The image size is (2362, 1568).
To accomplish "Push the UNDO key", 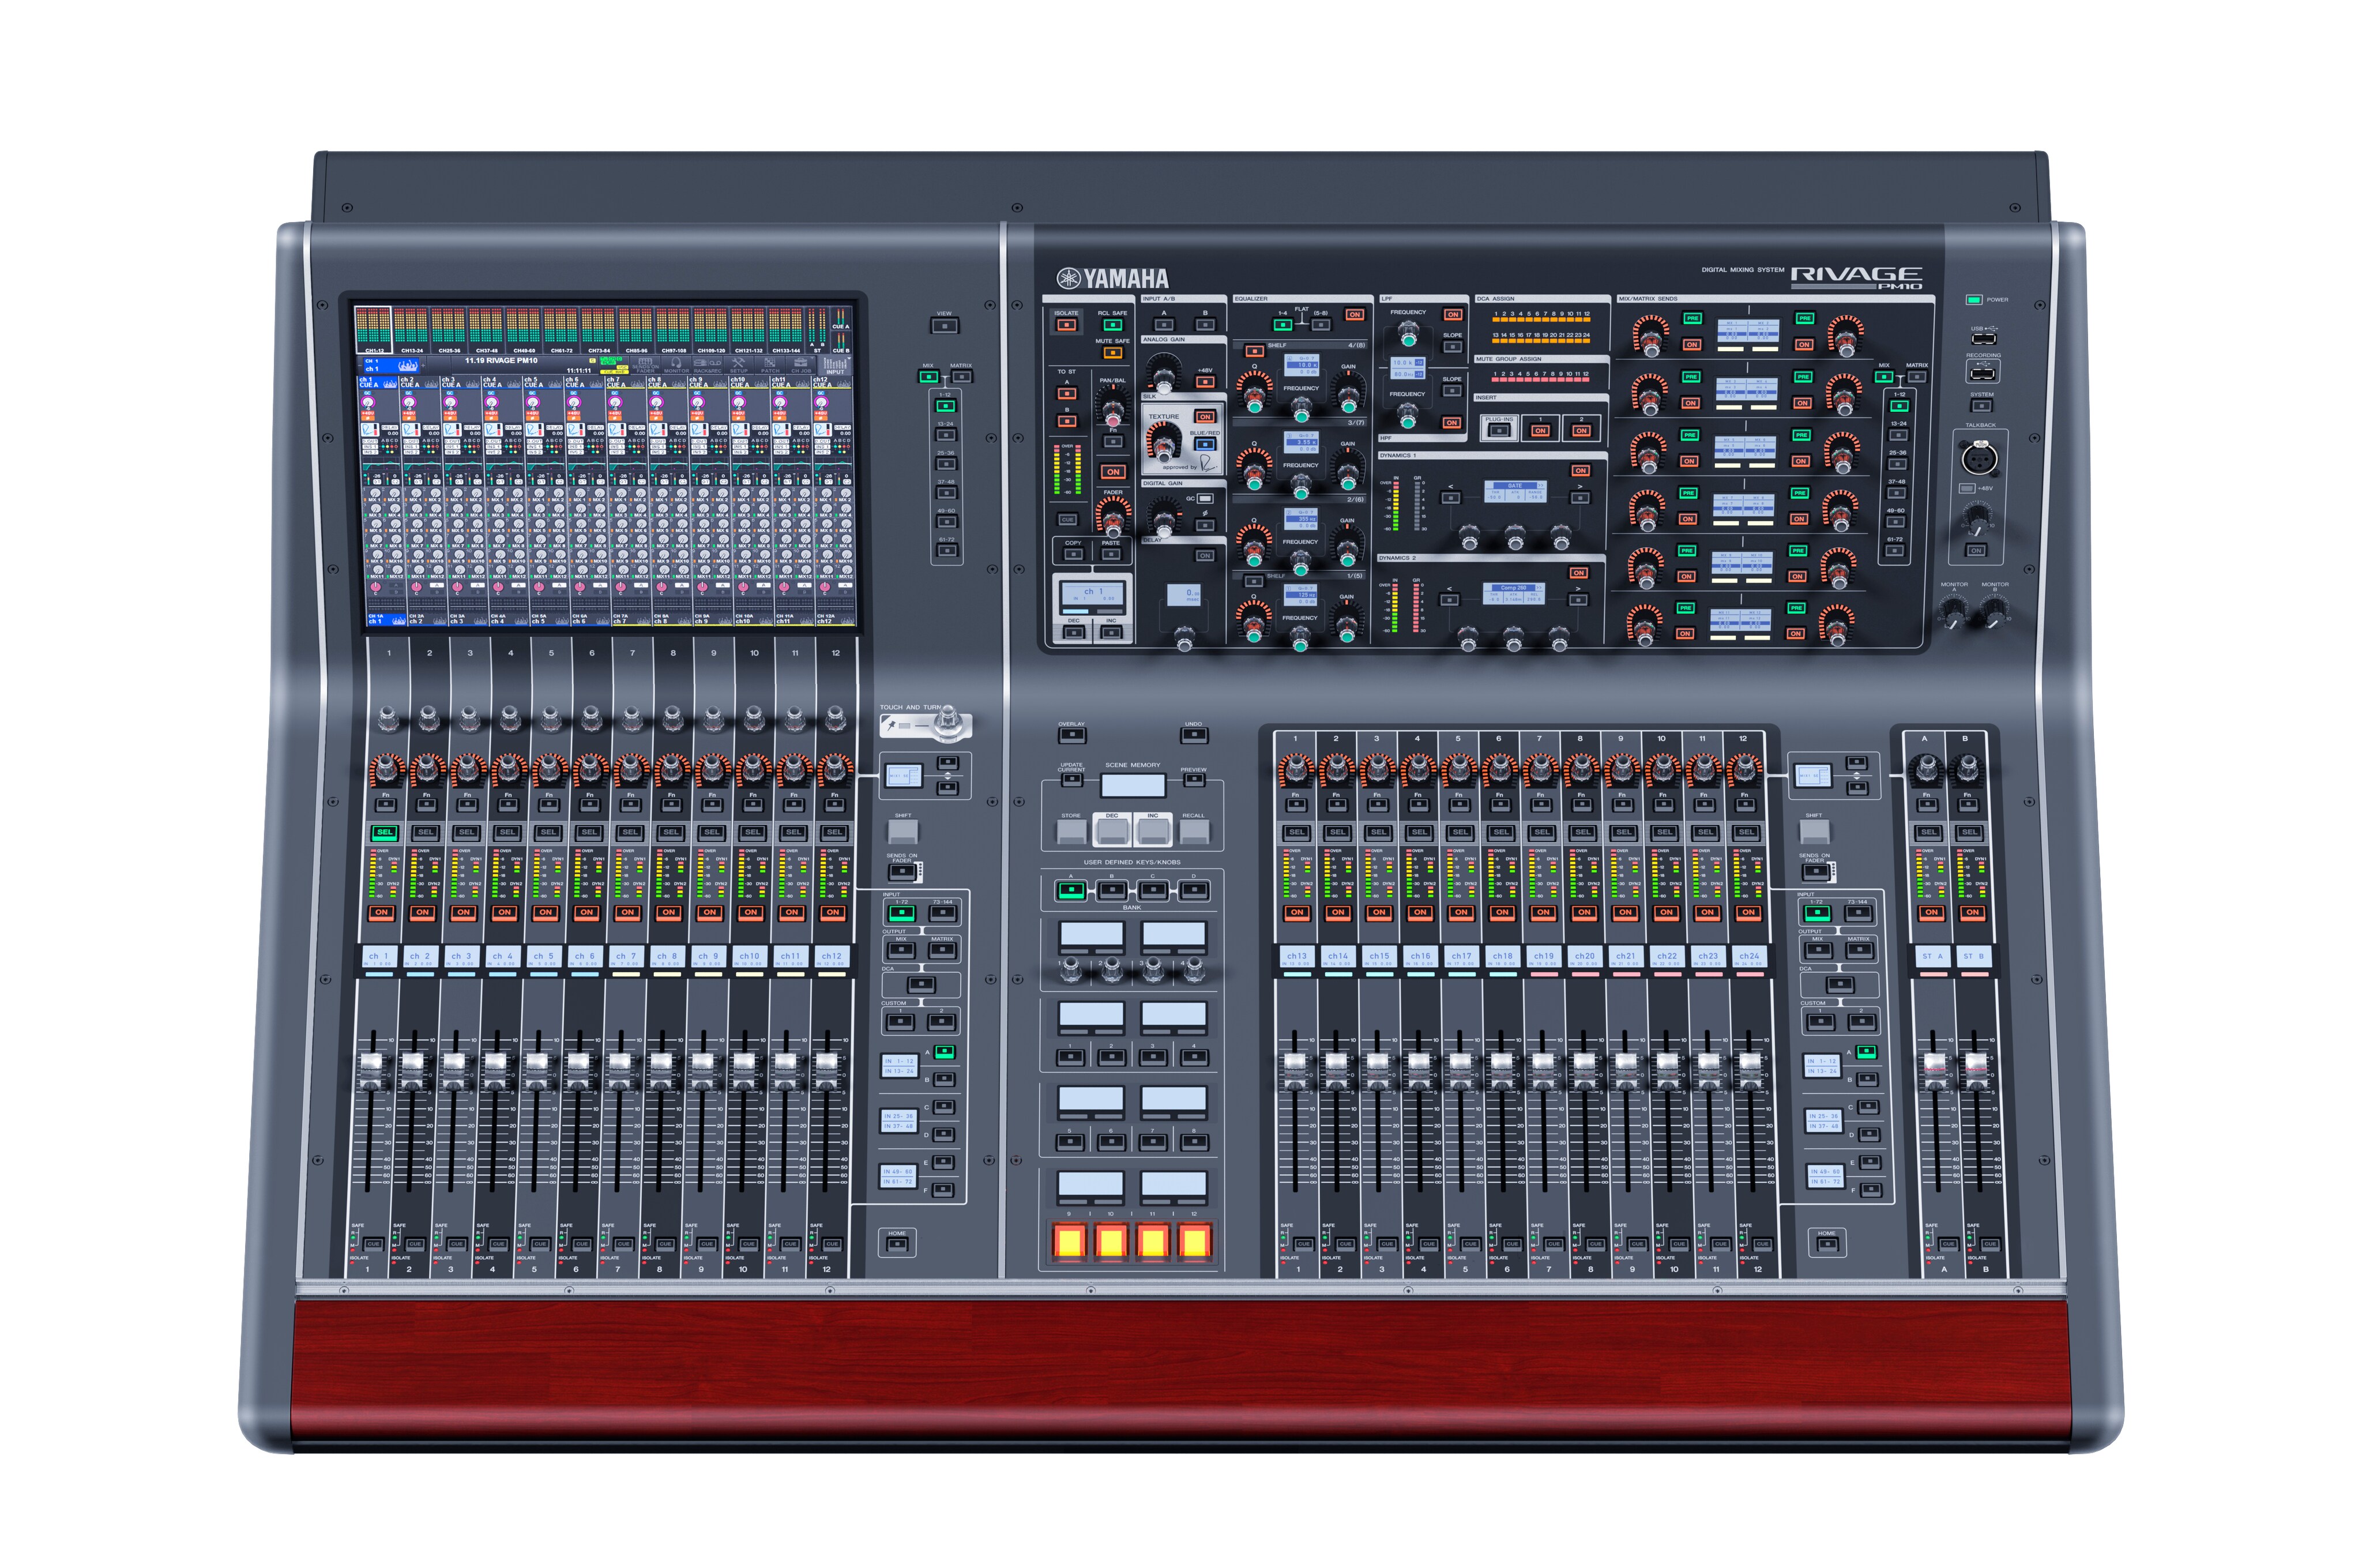I will click(1194, 735).
